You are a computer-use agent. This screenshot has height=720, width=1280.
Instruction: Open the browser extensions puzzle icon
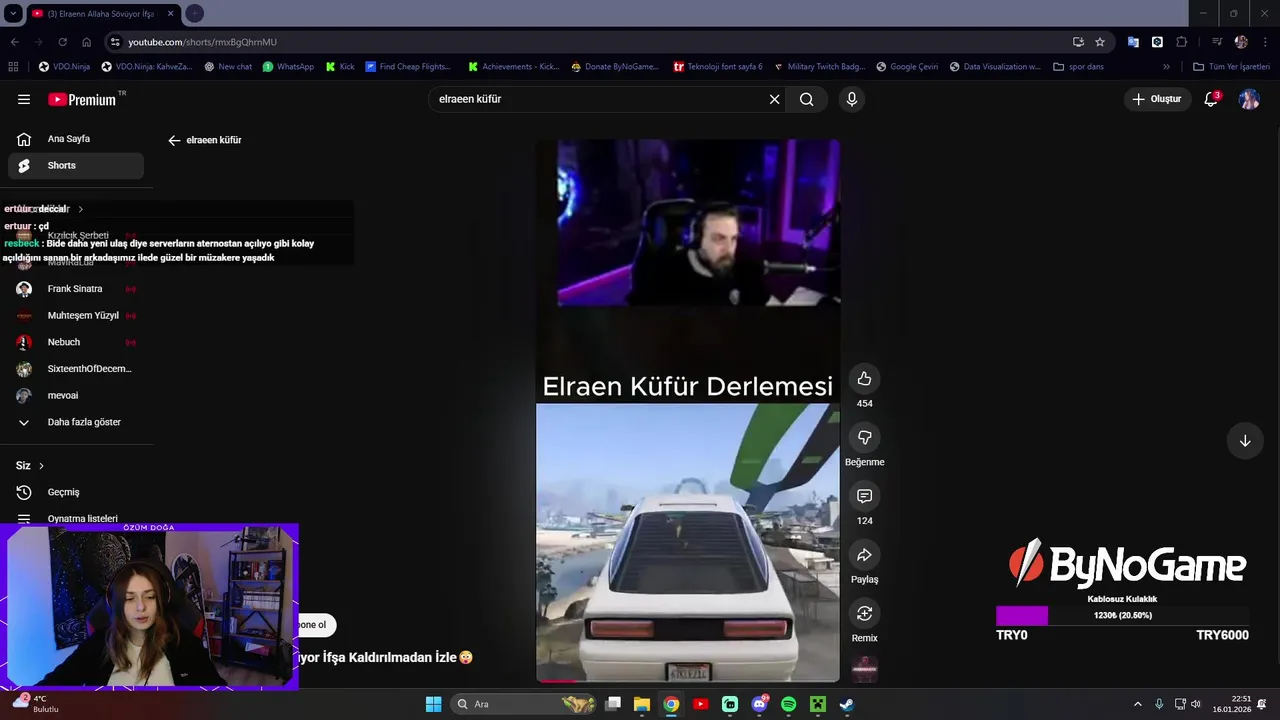1182,42
